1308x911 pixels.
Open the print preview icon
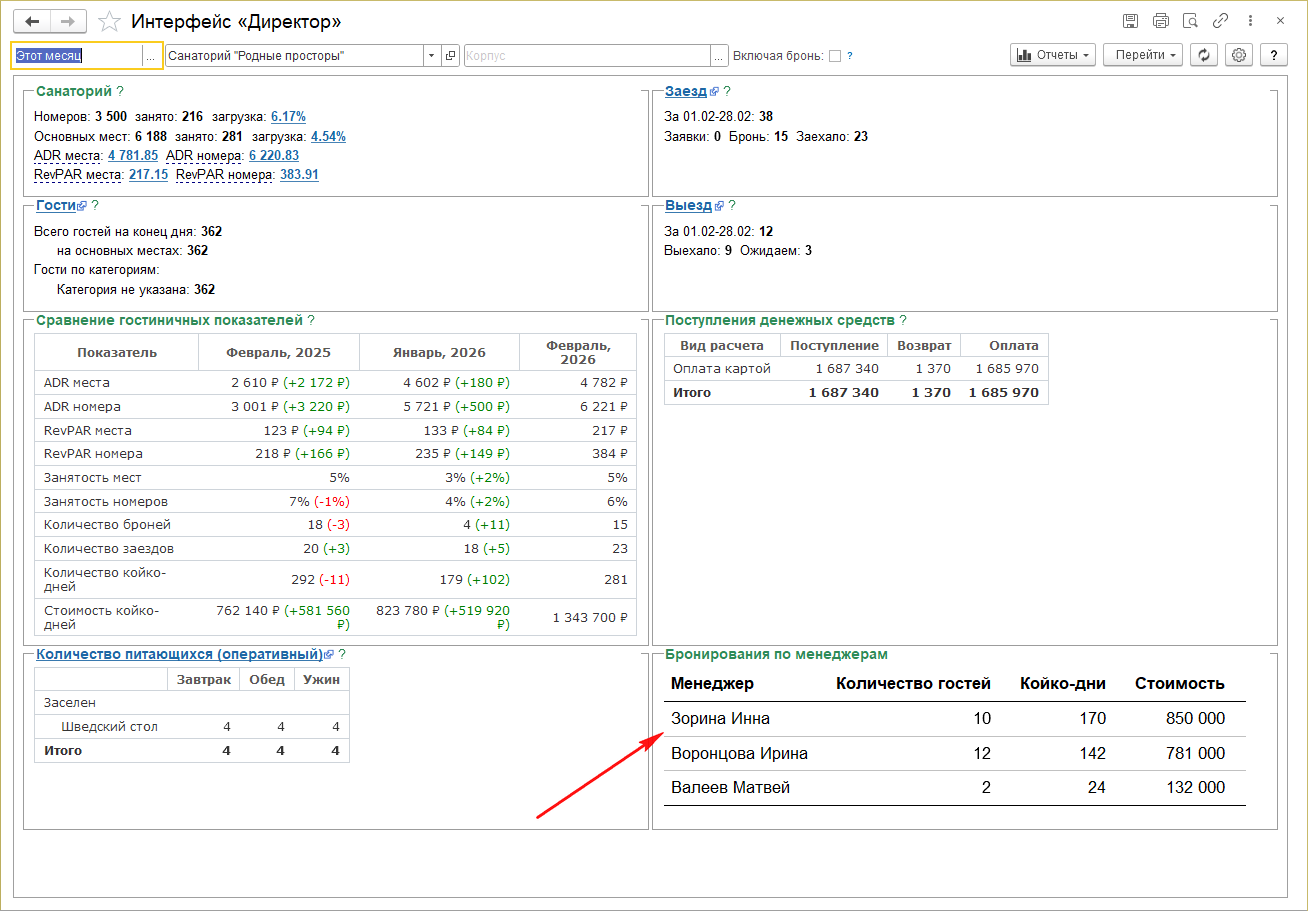click(1190, 21)
